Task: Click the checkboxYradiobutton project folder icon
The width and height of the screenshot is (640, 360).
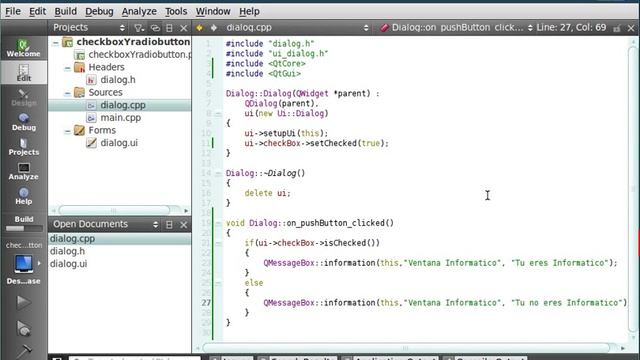Action: [x=68, y=42]
